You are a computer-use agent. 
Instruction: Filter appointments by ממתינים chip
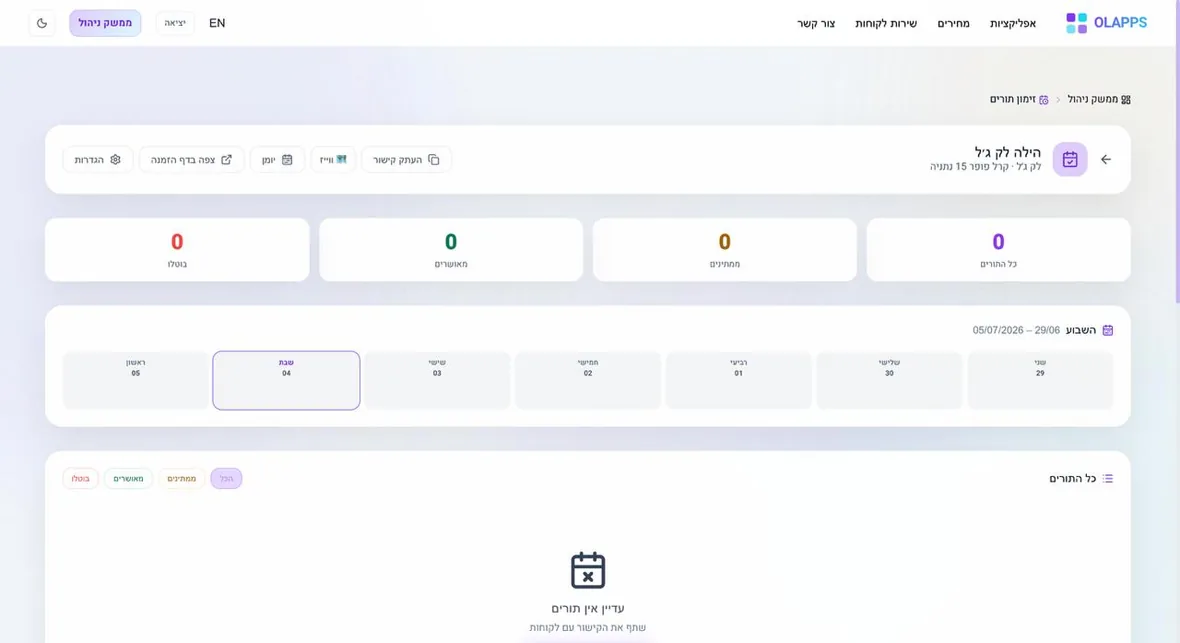tap(181, 478)
